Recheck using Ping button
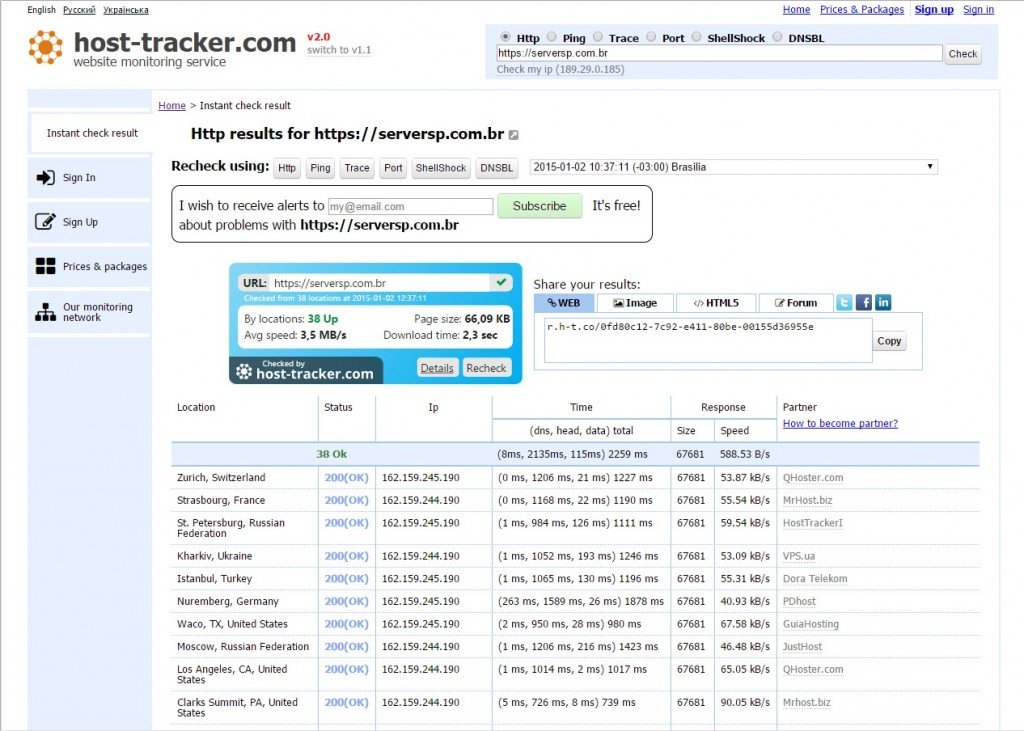This screenshot has height=731, width=1024. (x=320, y=168)
